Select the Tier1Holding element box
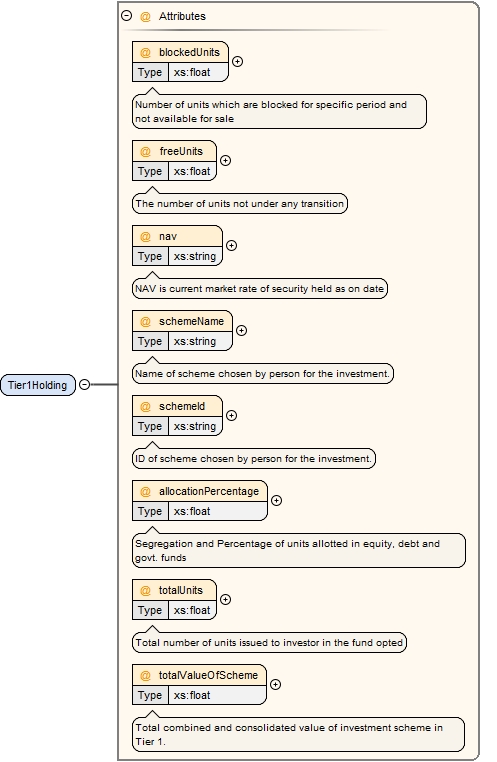This screenshot has width=497, height=762. (x=38, y=385)
